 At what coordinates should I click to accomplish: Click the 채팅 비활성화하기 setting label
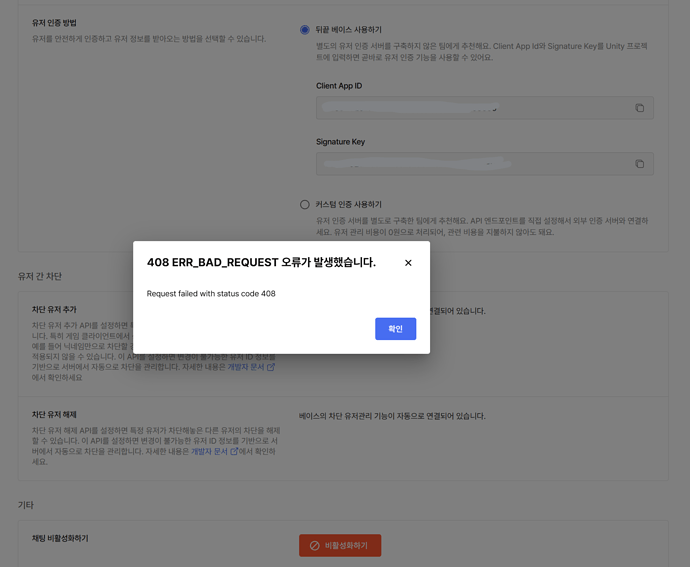coord(60,538)
